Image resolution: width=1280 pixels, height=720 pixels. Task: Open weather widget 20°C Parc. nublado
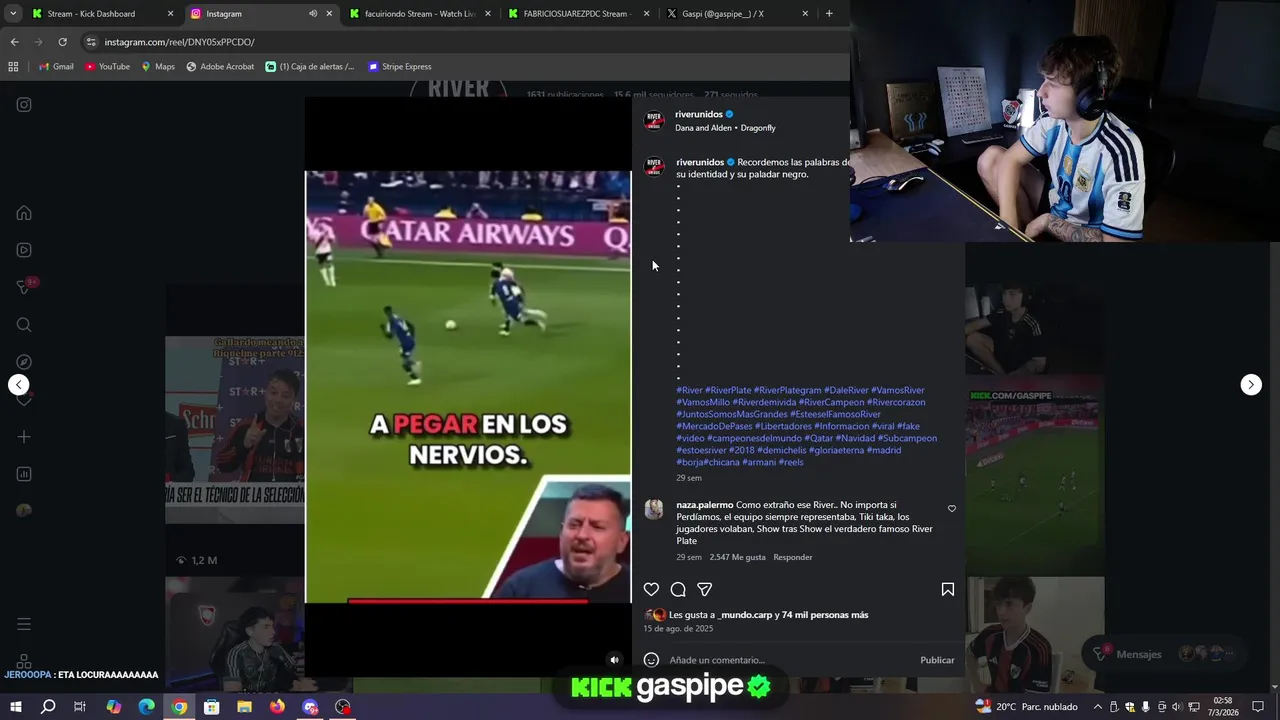[x=1026, y=707]
